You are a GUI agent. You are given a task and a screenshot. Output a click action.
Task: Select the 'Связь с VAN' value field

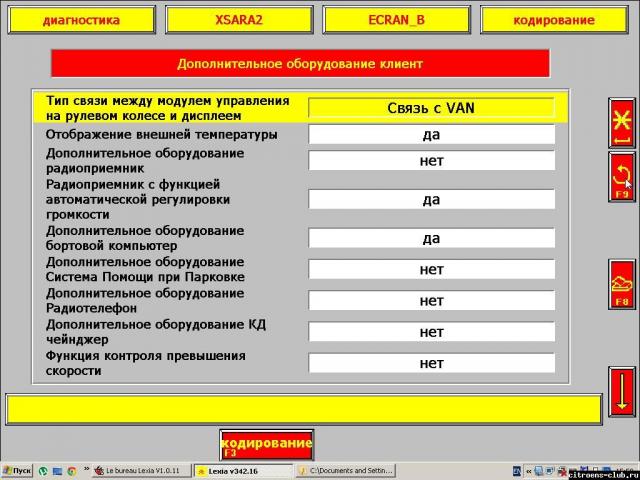tap(431, 108)
